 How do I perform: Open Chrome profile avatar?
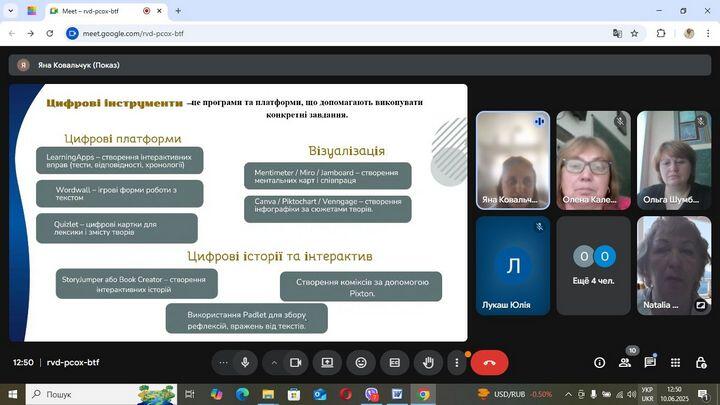[689, 34]
